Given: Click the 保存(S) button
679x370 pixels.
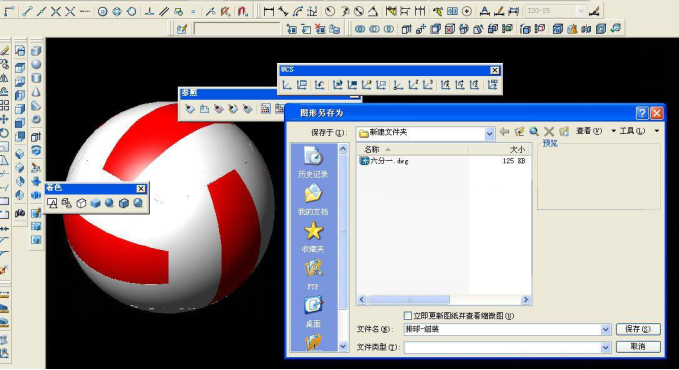Looking at the screenshot, I should (x=638, y=329).
